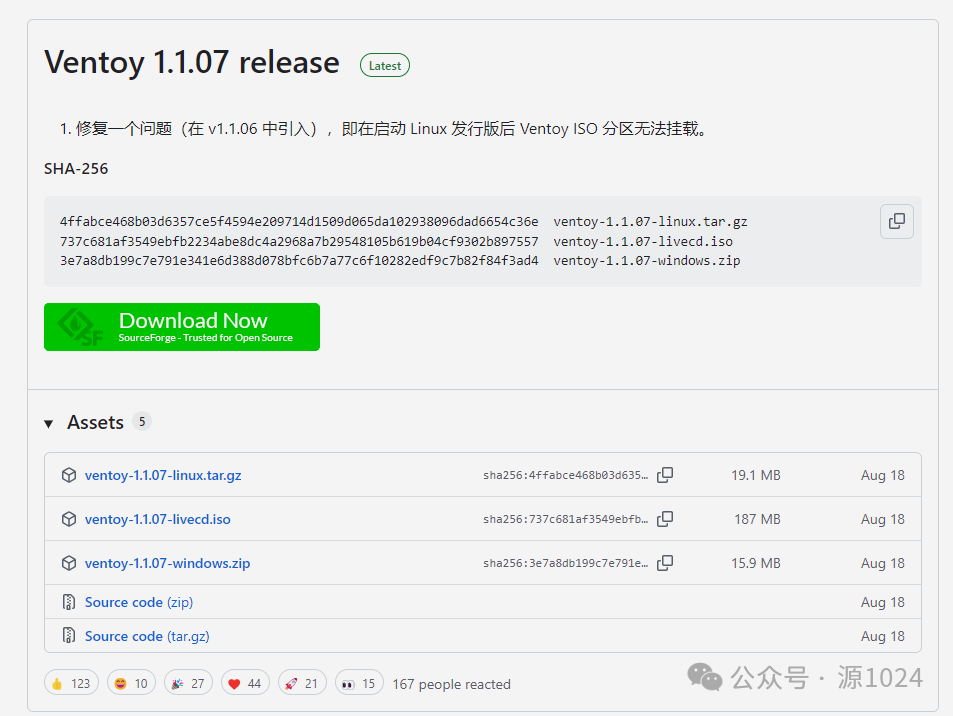Viewport: 953px width, 716px height.
Task: Click file icon beside Source code (tar.gz)
Action: coord(69,636)
